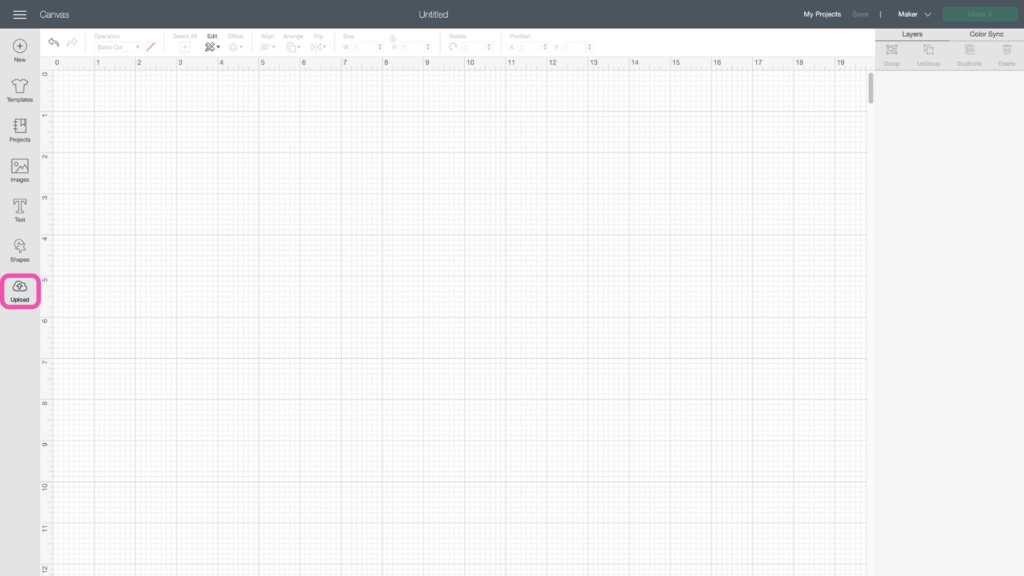Click the Position Y input field
1024x576 pixels.
tap(574, 47)
